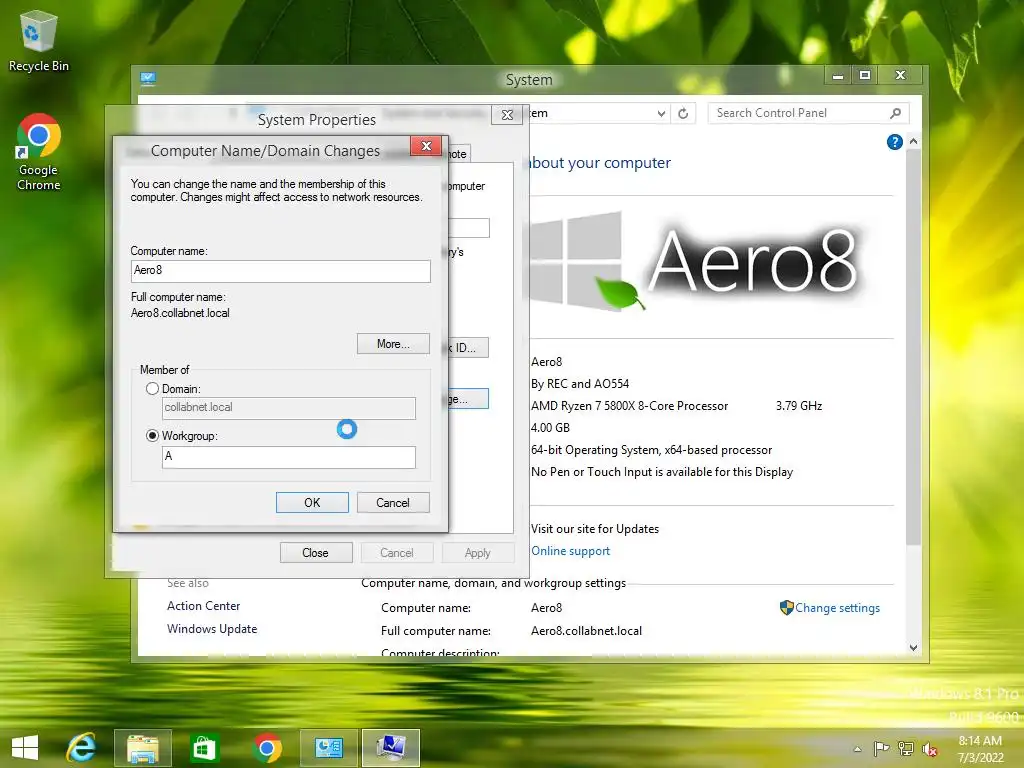Click the More... button
The image size is (1024, 768).
tap(393, 344)
